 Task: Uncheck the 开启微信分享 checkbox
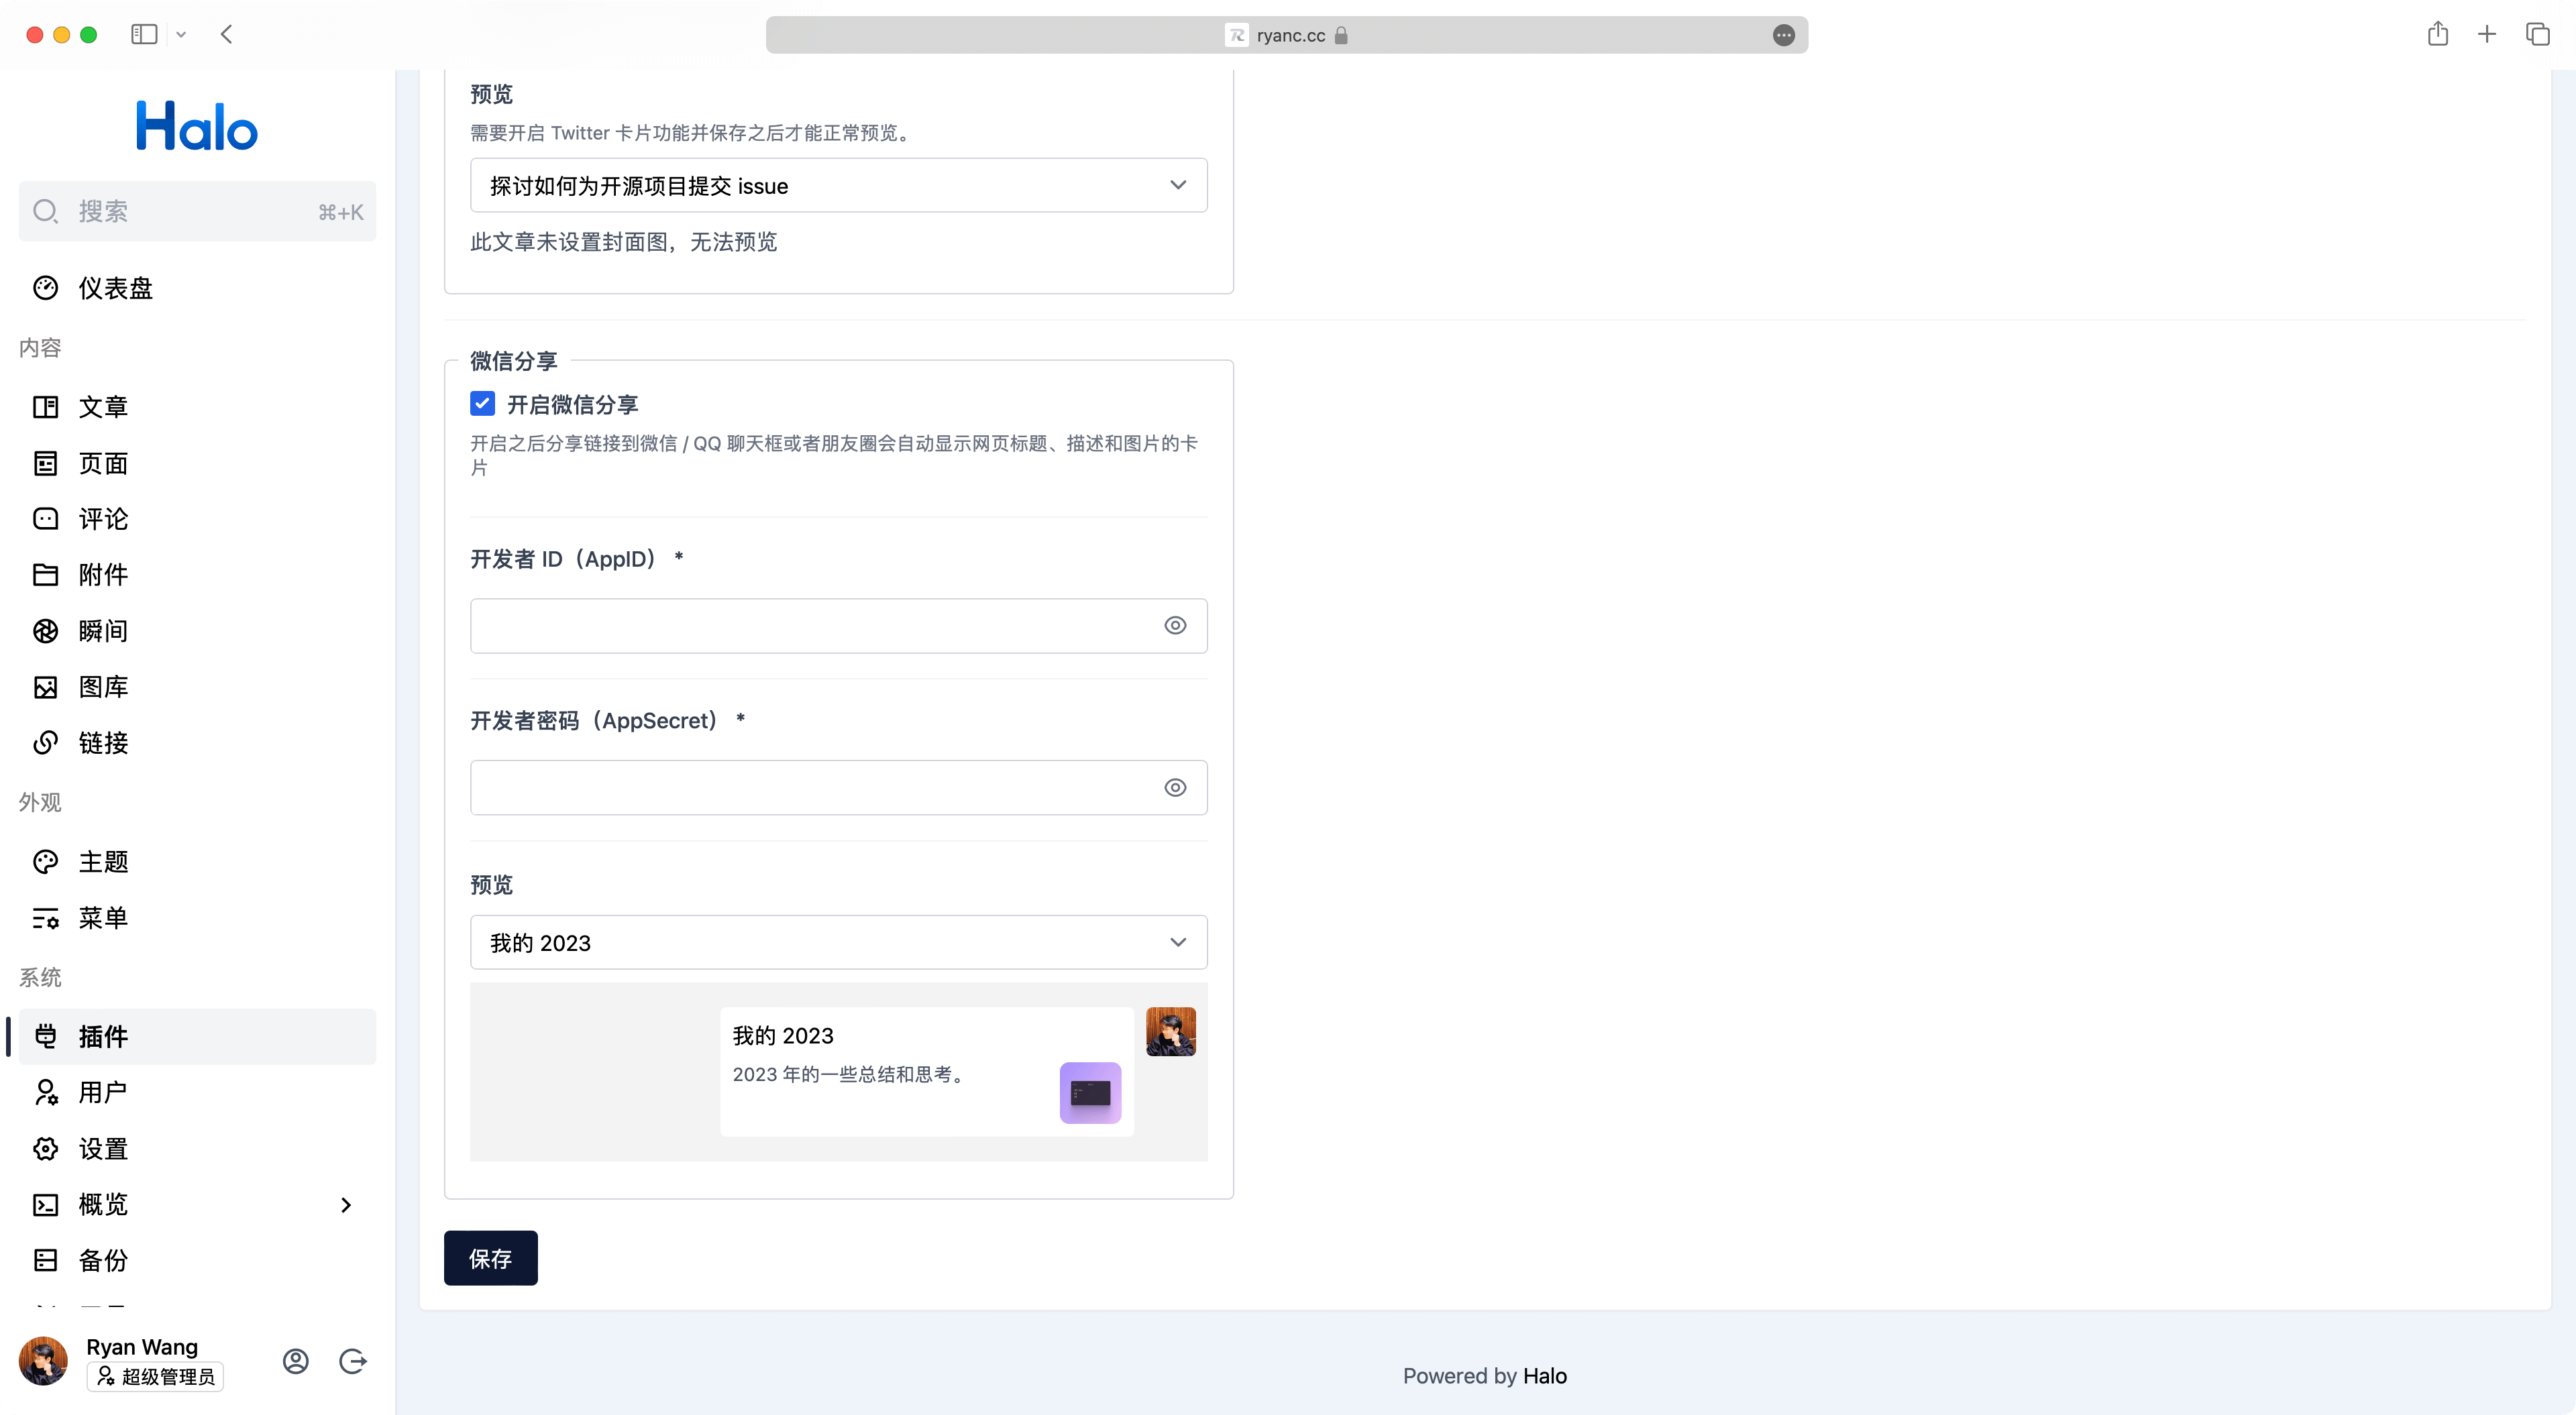pos(482,404)
